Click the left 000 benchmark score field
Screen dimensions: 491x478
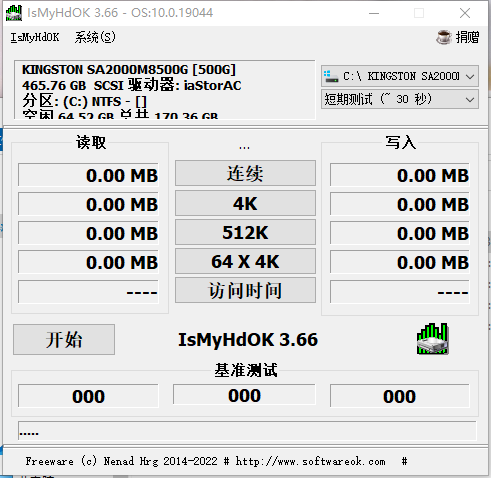pos(88,396)
